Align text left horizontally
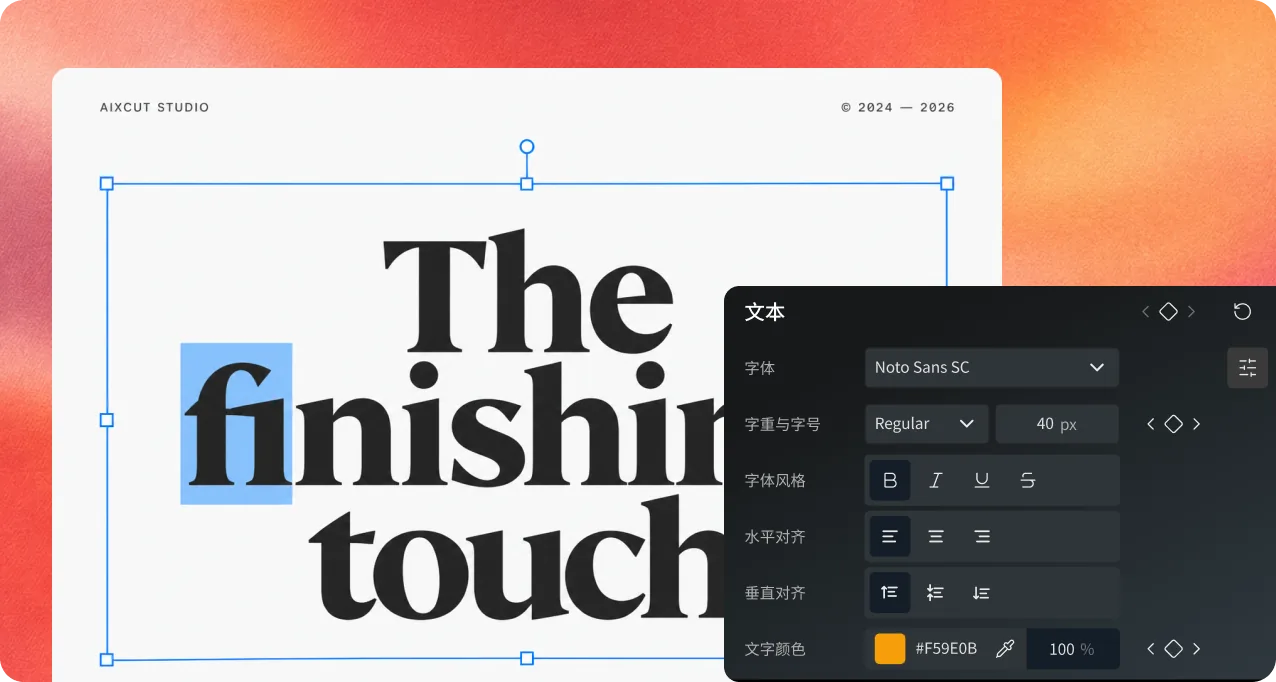 (x=890, y=537)
